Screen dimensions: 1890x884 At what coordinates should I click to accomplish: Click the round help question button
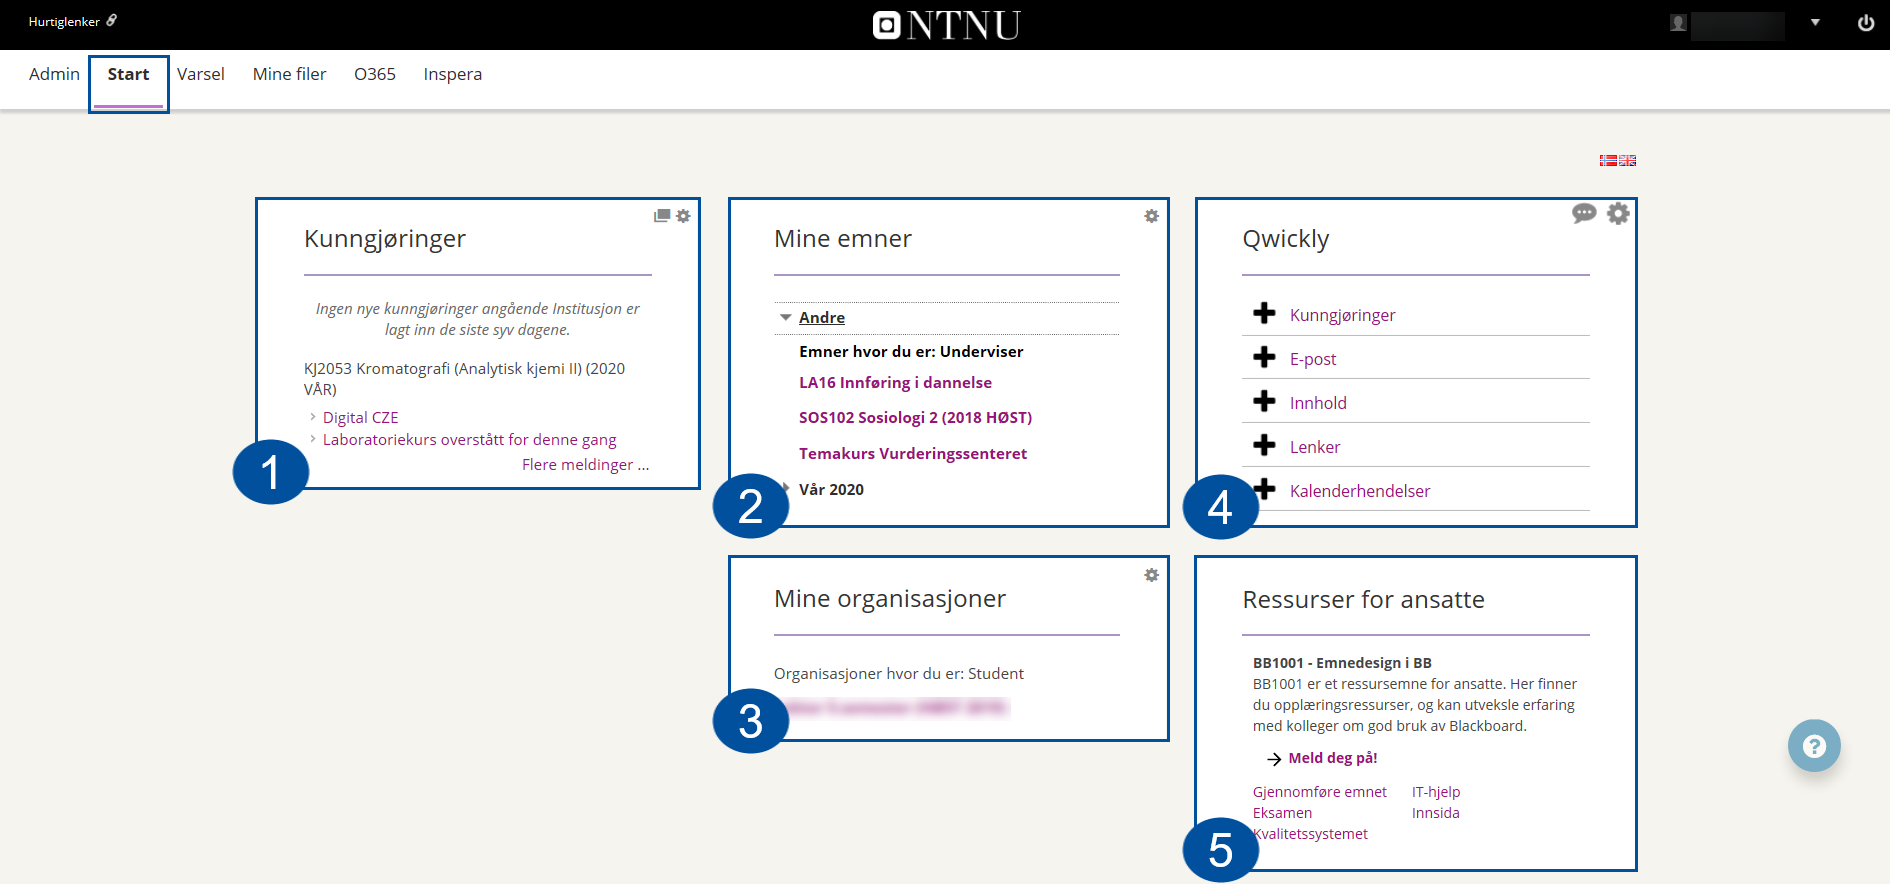[1814, 746]
